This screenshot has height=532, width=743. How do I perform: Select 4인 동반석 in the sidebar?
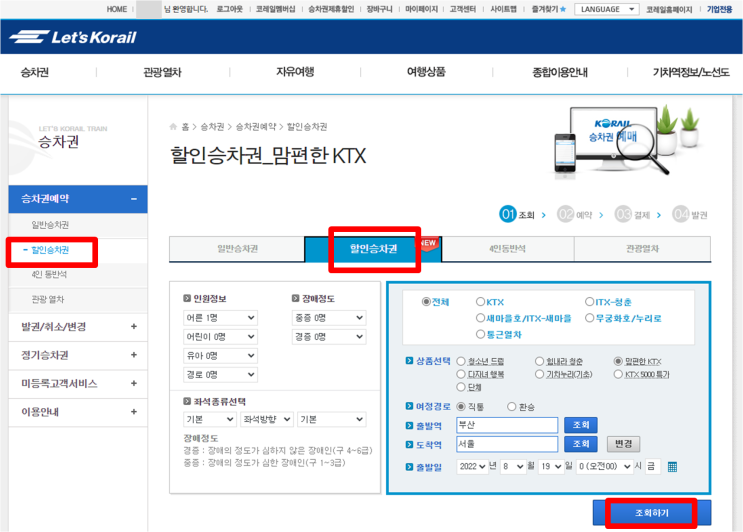point(49,274)
